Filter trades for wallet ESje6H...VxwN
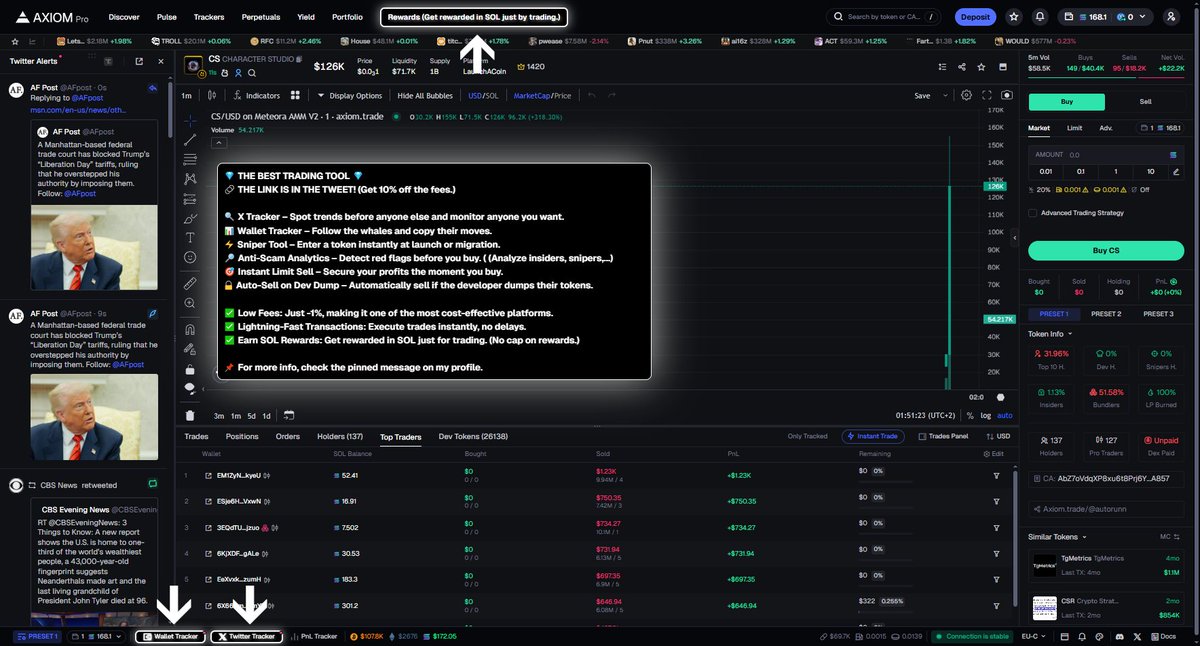Viewport: 1200px width, 646px height. click(x=996, y=501)
